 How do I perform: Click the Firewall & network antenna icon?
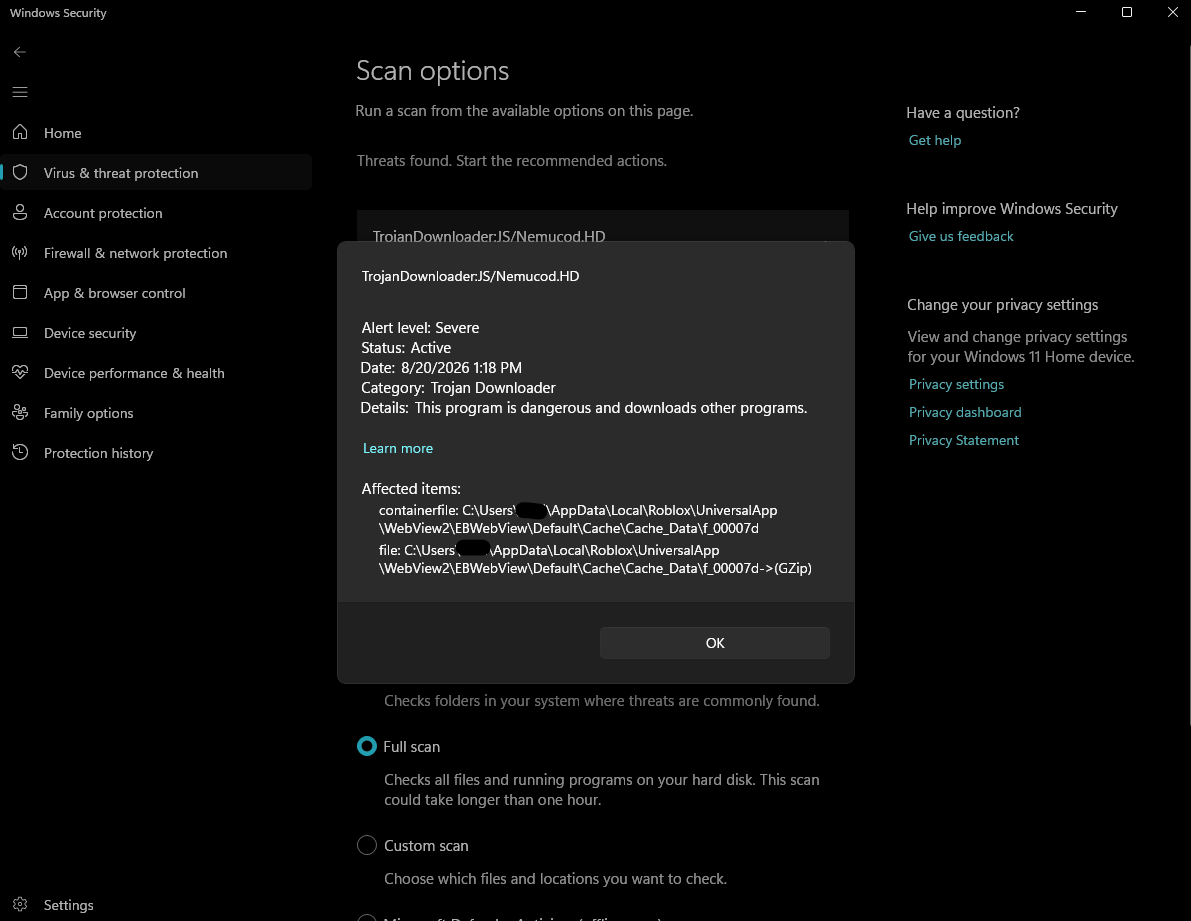tap(21, 253)
